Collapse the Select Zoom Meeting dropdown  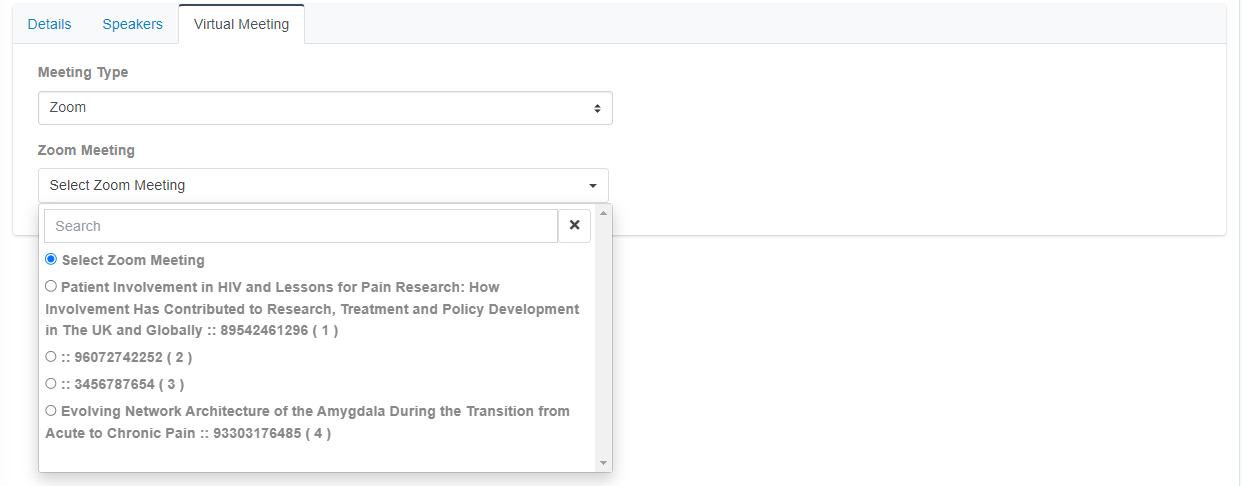tap(323, 185)
